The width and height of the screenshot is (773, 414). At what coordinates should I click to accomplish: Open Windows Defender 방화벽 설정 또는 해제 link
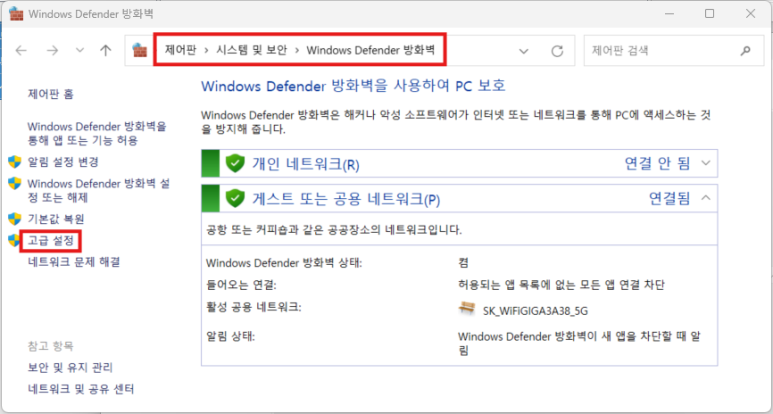pos(99,191)
